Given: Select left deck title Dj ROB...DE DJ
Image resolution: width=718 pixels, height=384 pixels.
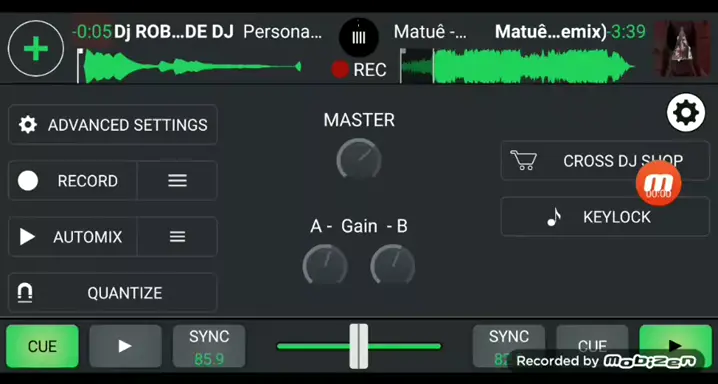Looking at the screenshot, I should [x=174, y=32].
